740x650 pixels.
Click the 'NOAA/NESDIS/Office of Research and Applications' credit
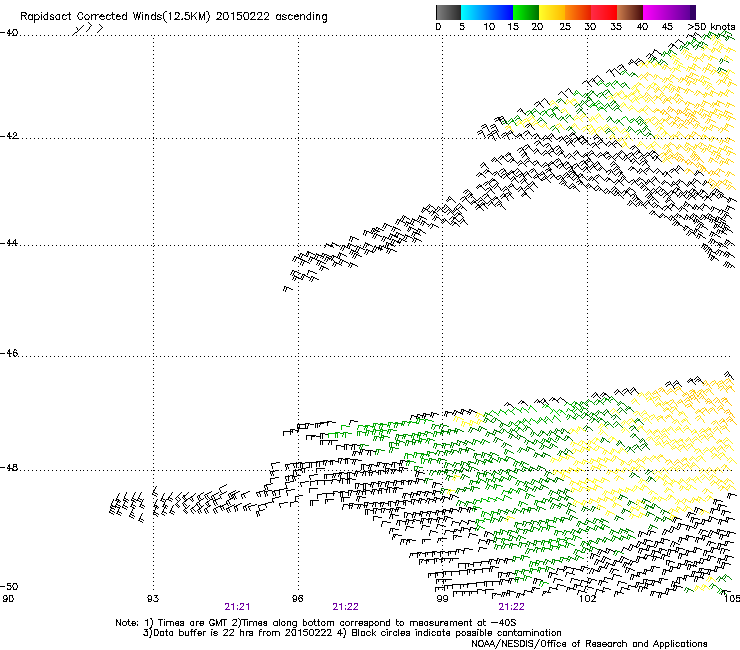pyautogui.click(x=589, y=644)
